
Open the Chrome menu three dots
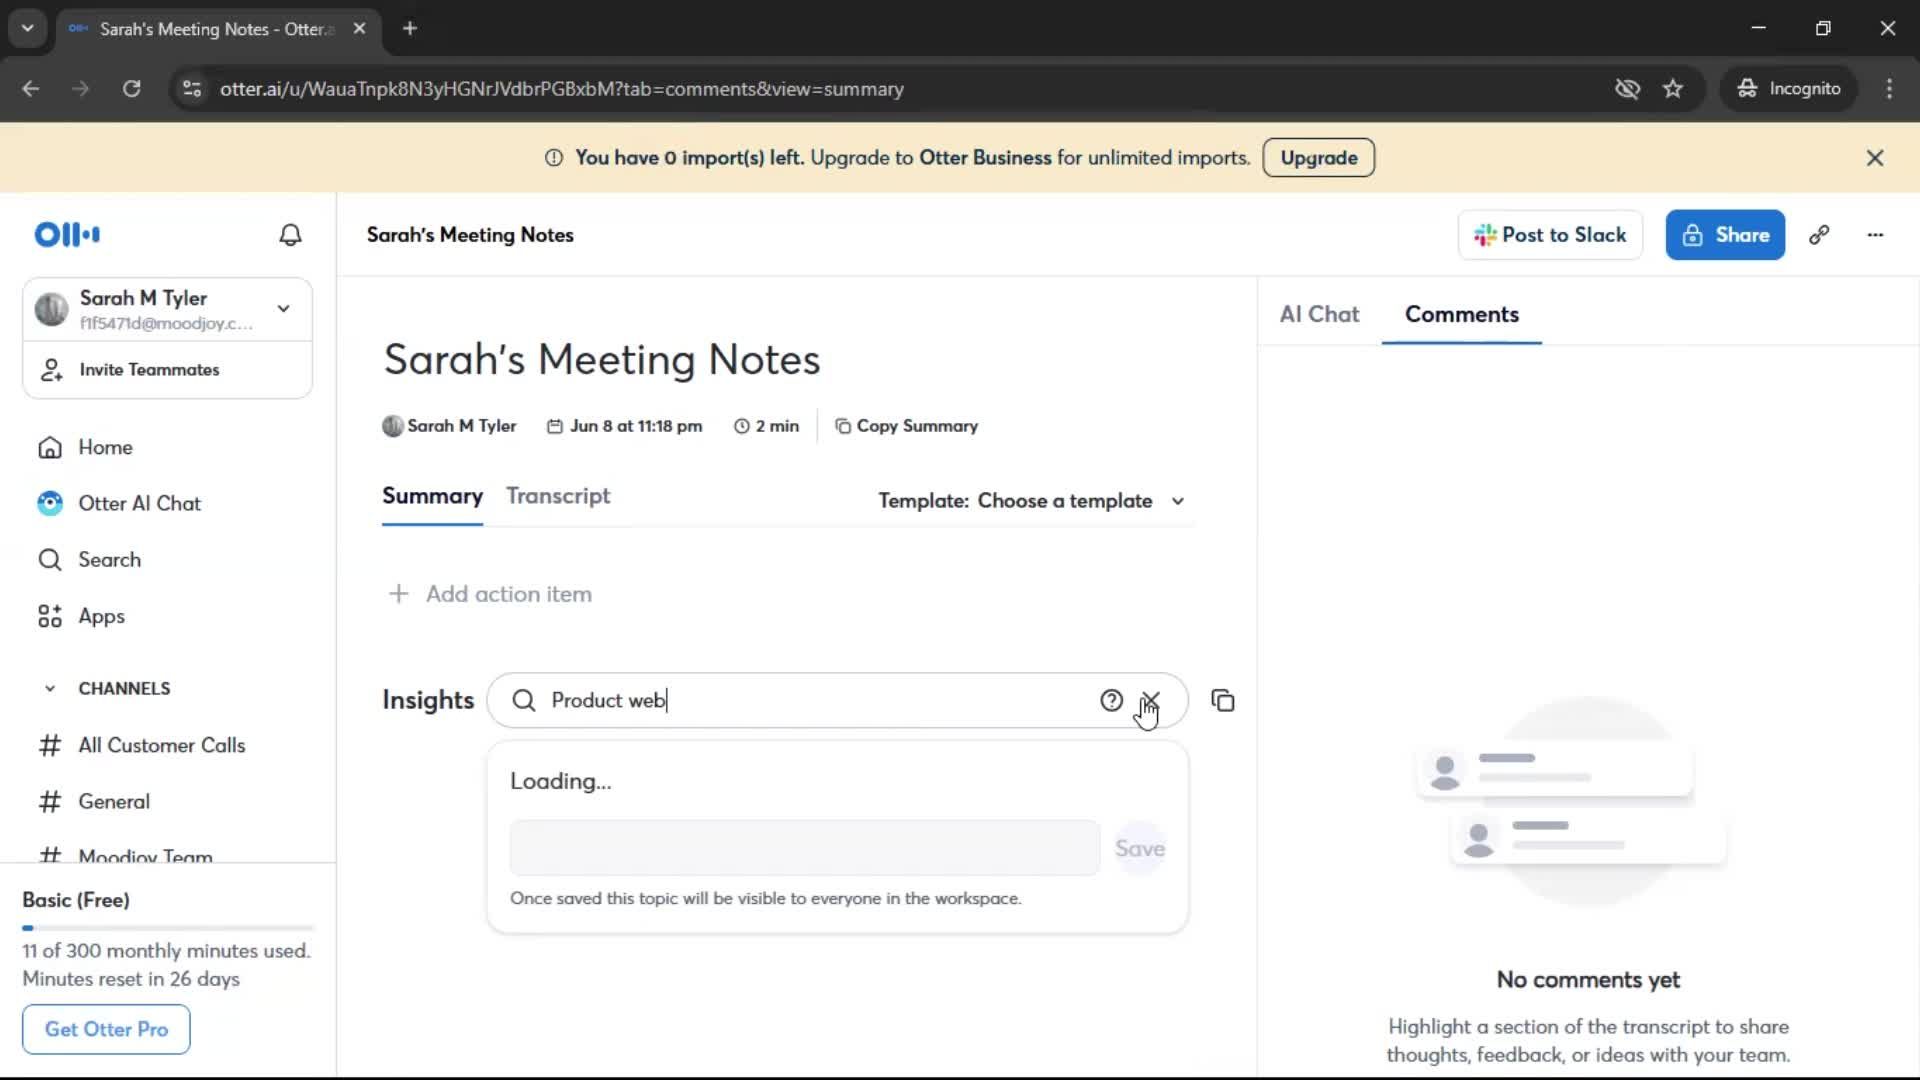pos(1889,89)
